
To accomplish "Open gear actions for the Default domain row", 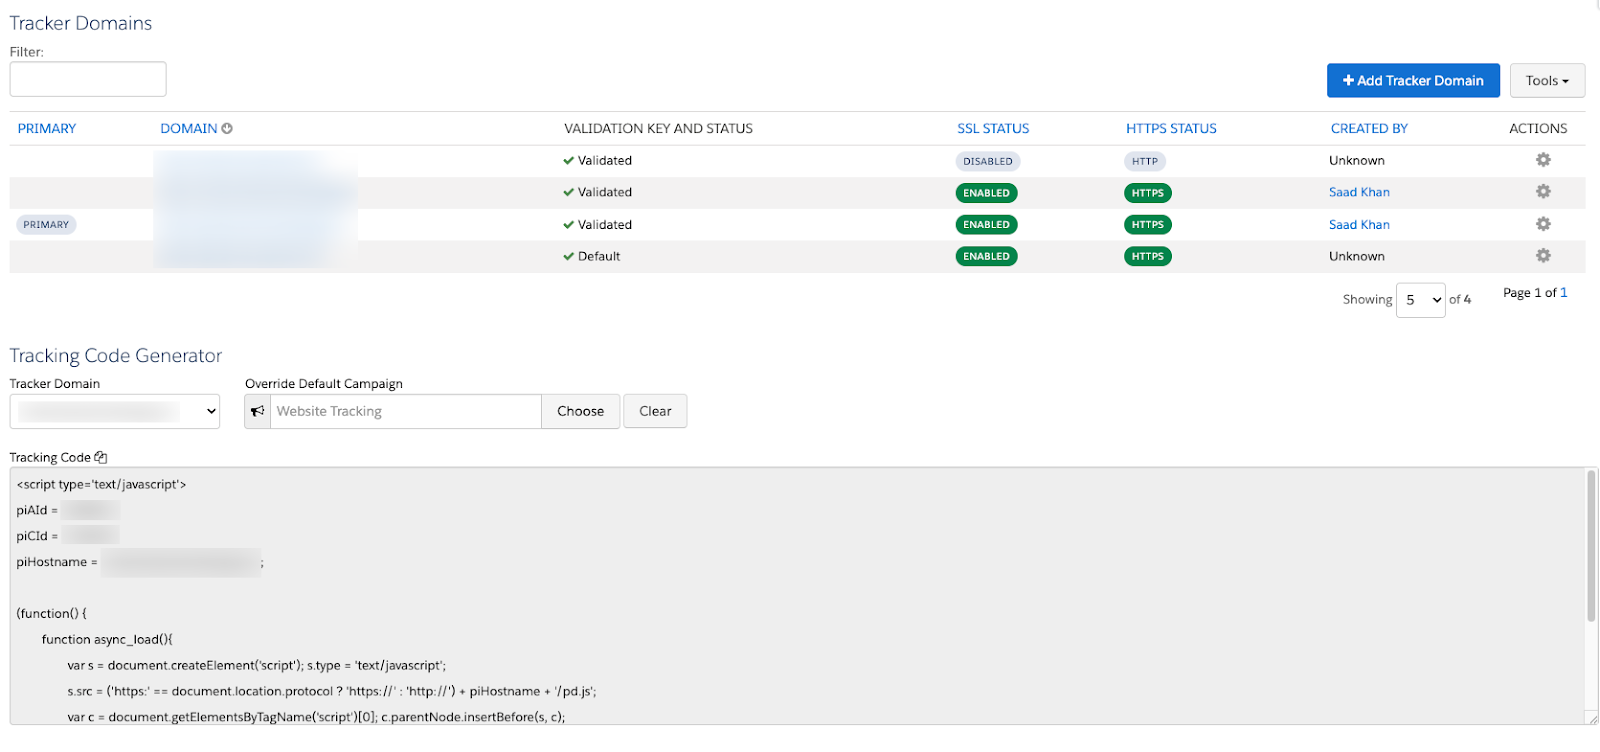I will coord(1543,256).
